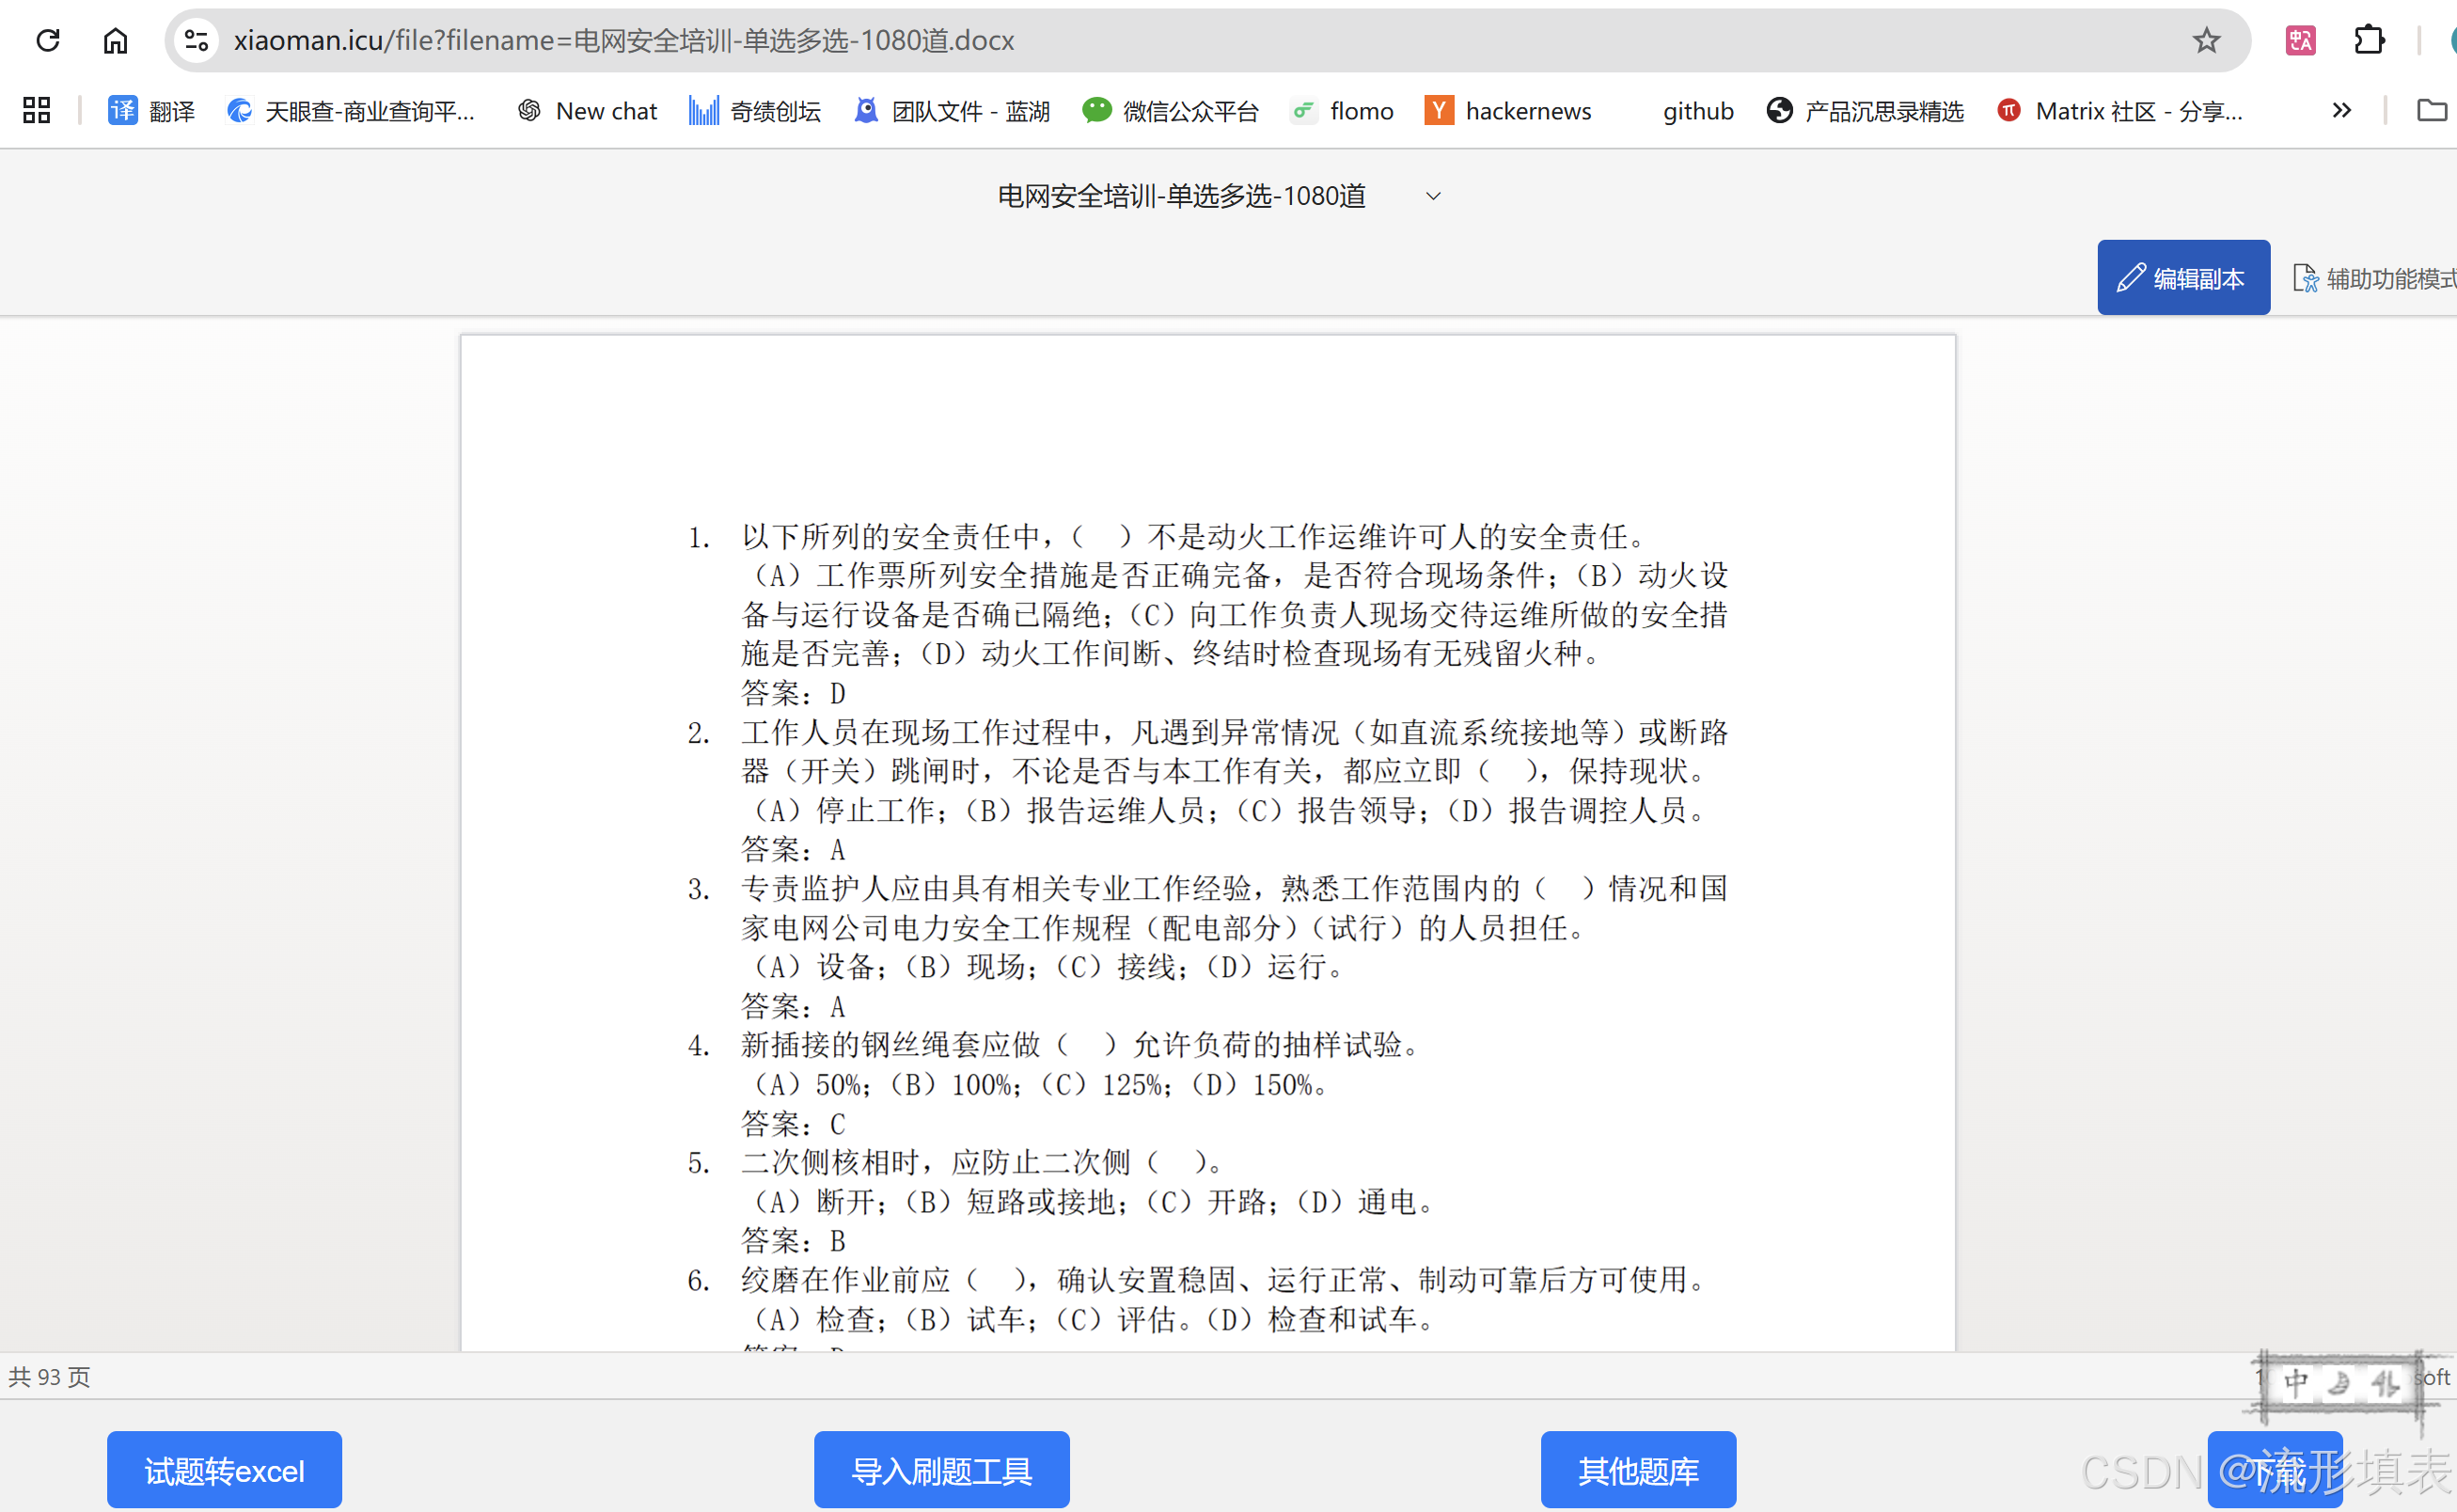Toggle the 中 input method indicator
The height and width of the screenshot is (1512, 2457).
pos(2296,1382)
